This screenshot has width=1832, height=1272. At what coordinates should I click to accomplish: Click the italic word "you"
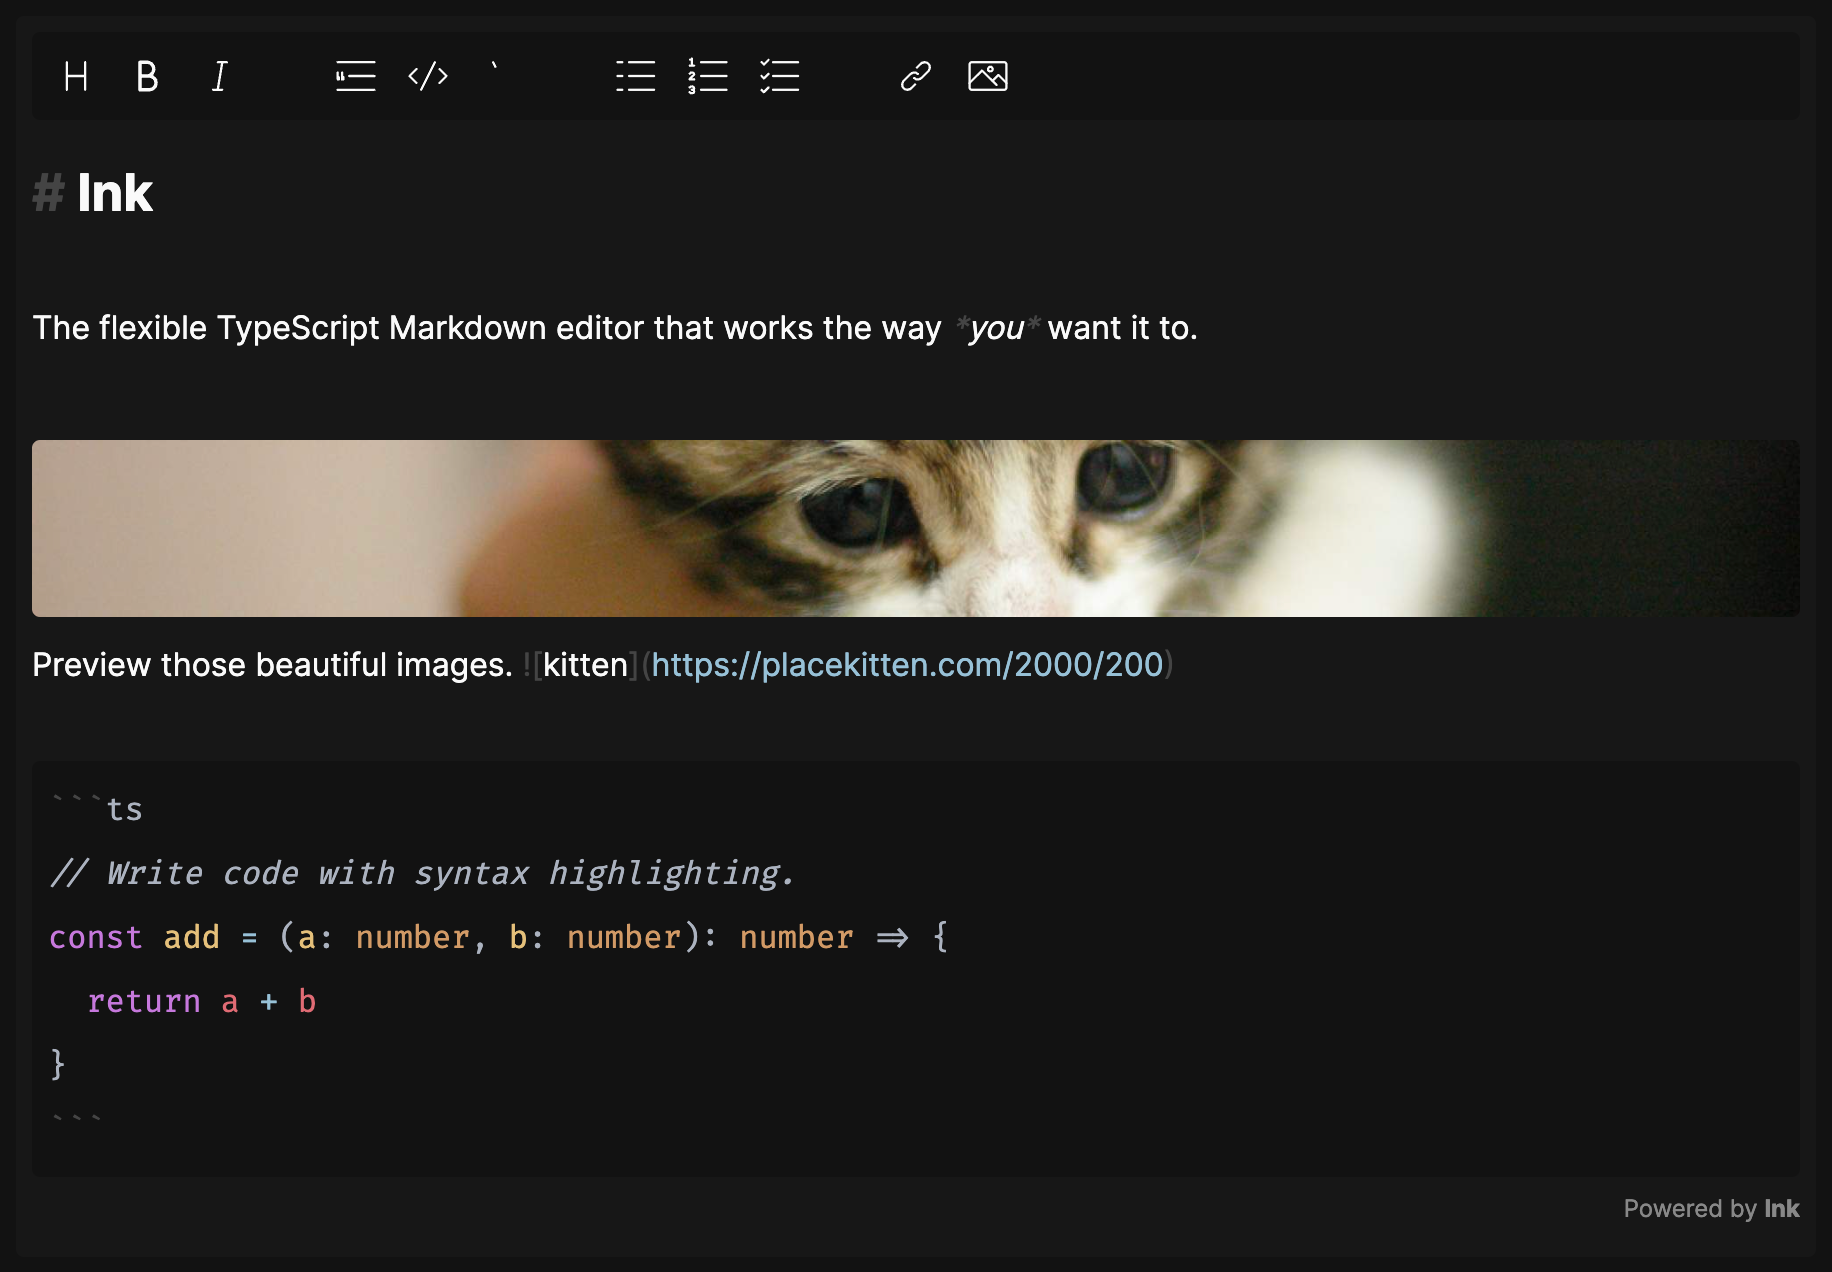(996, 328)
